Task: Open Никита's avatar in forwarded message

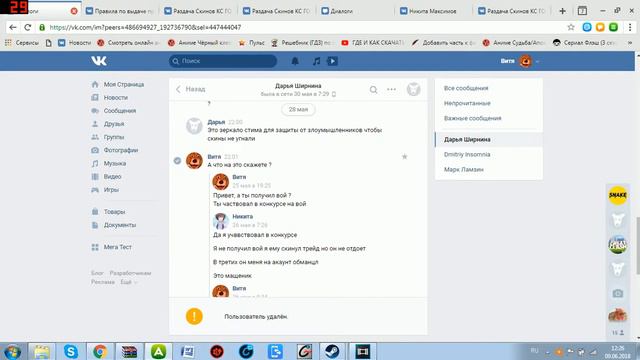Action: coord(221,221)
